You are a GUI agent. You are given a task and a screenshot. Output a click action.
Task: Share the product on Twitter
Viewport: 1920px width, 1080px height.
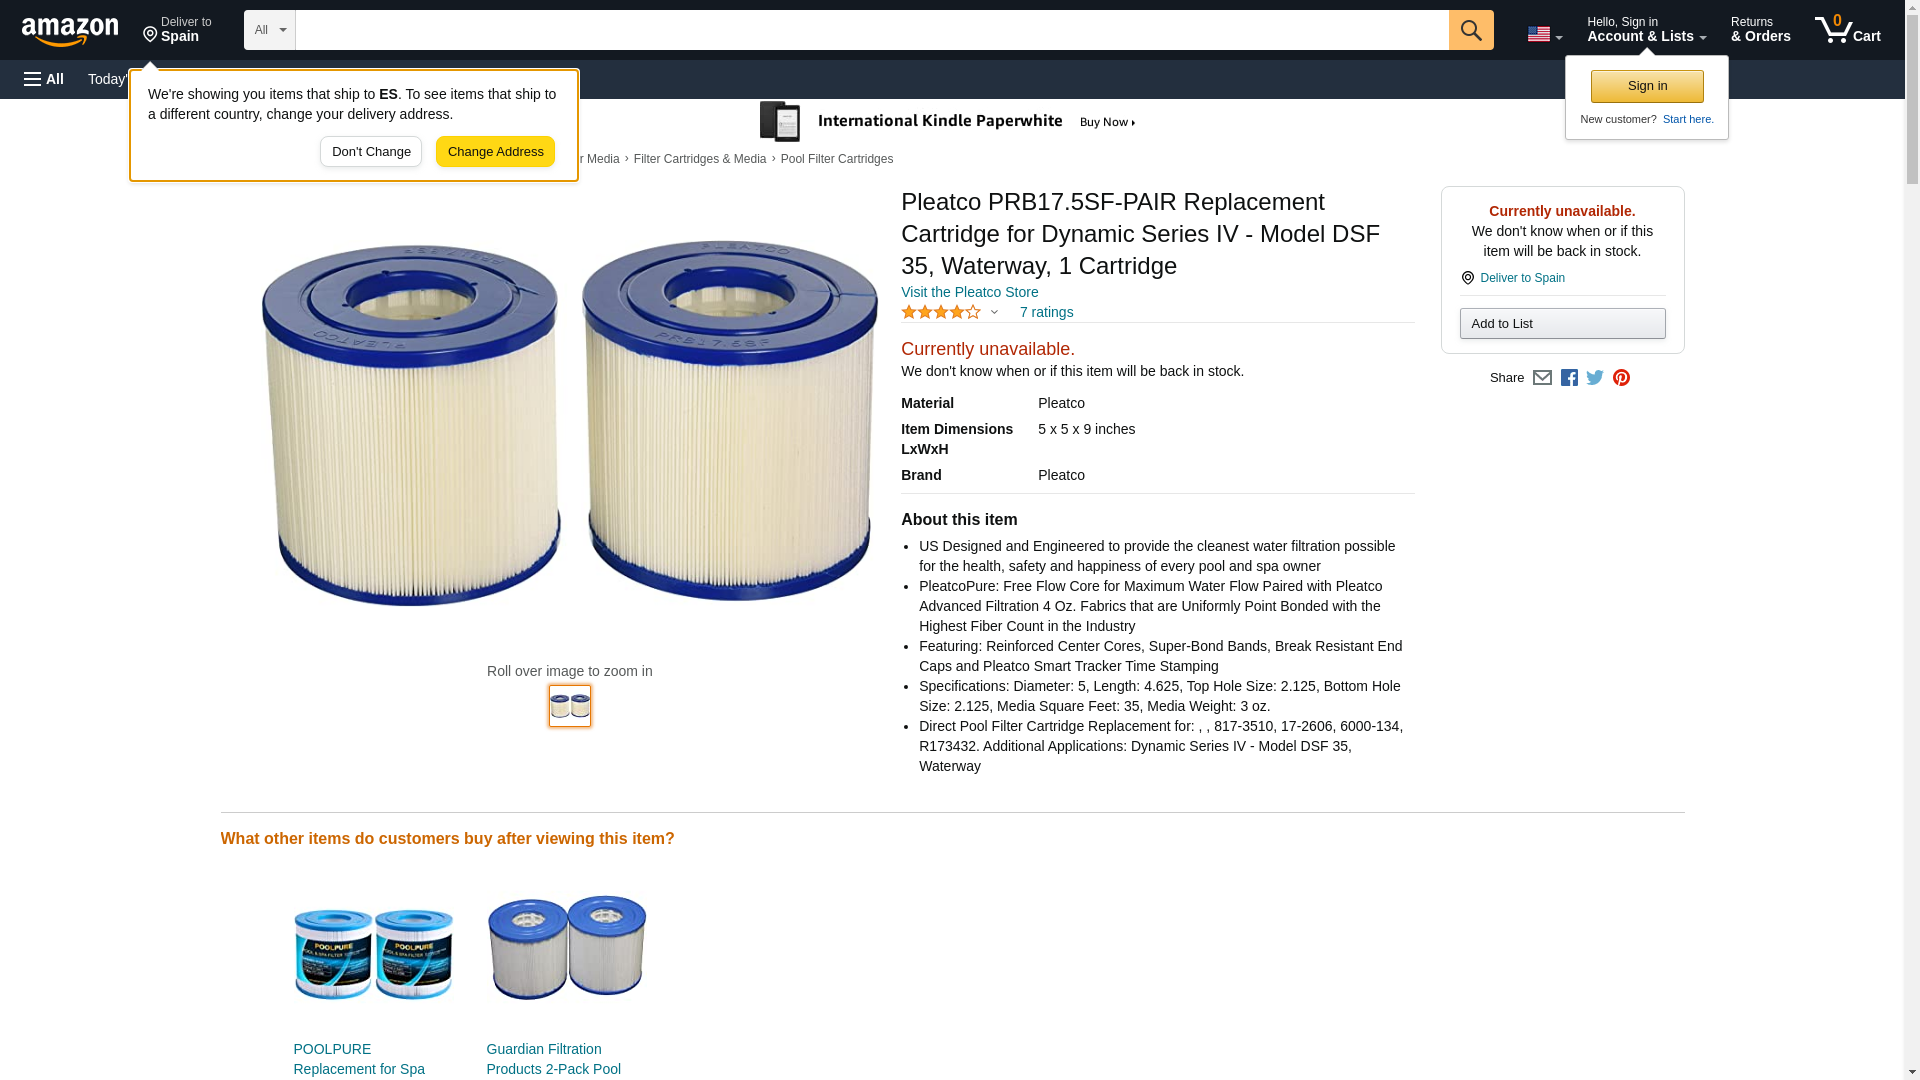tap(1595, 378)
